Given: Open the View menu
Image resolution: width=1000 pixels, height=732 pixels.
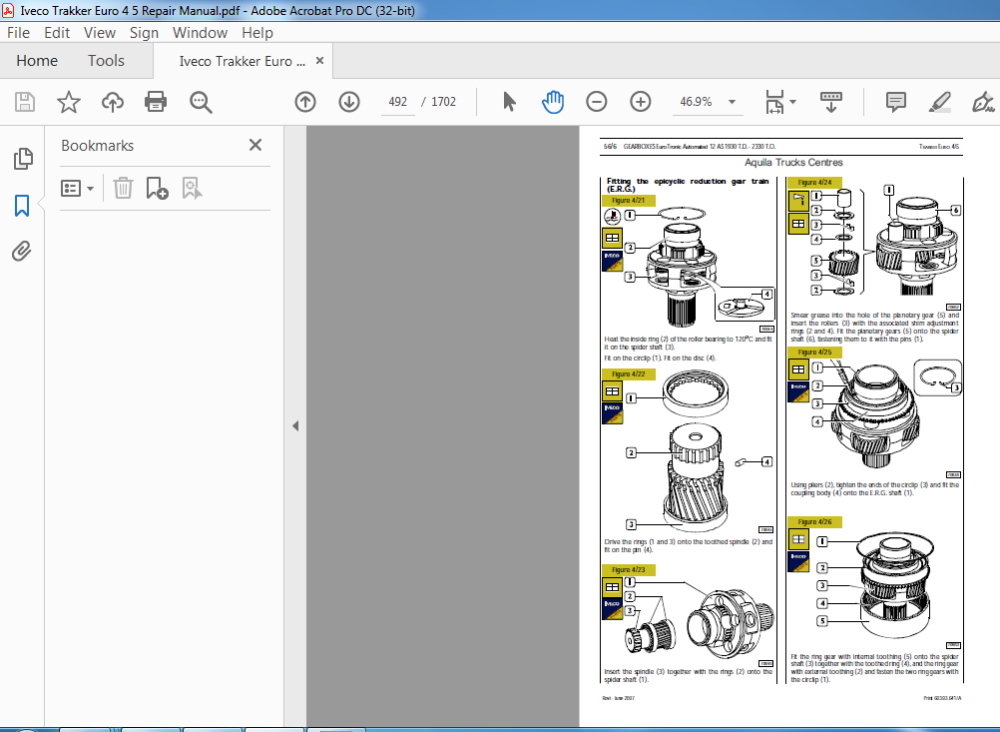Looking at the screenshot, I should pyautogui.click(x=99, y=33).
